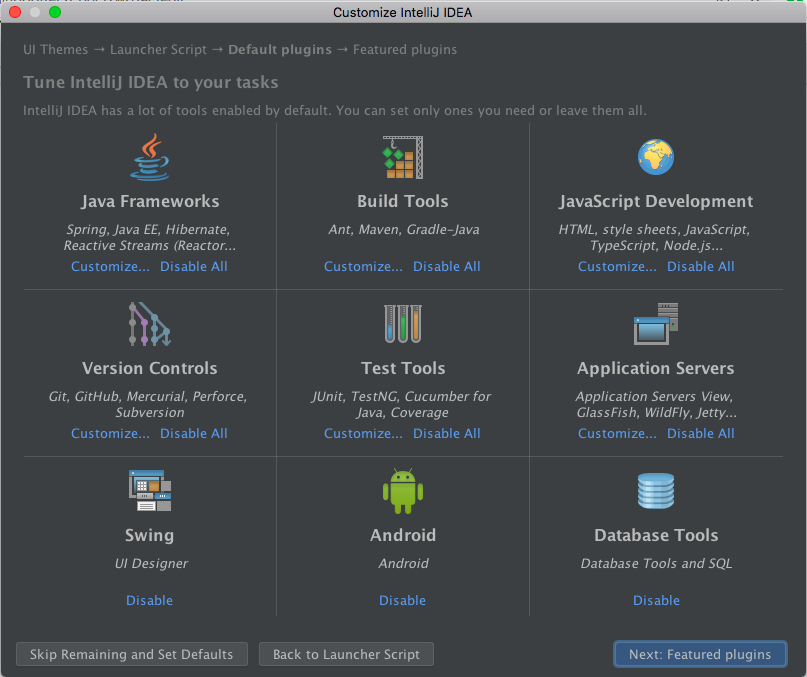Click the Test Tools test tubes icon
The width and height of the screenshot is (807, 677).
click(x=403, y=324)
